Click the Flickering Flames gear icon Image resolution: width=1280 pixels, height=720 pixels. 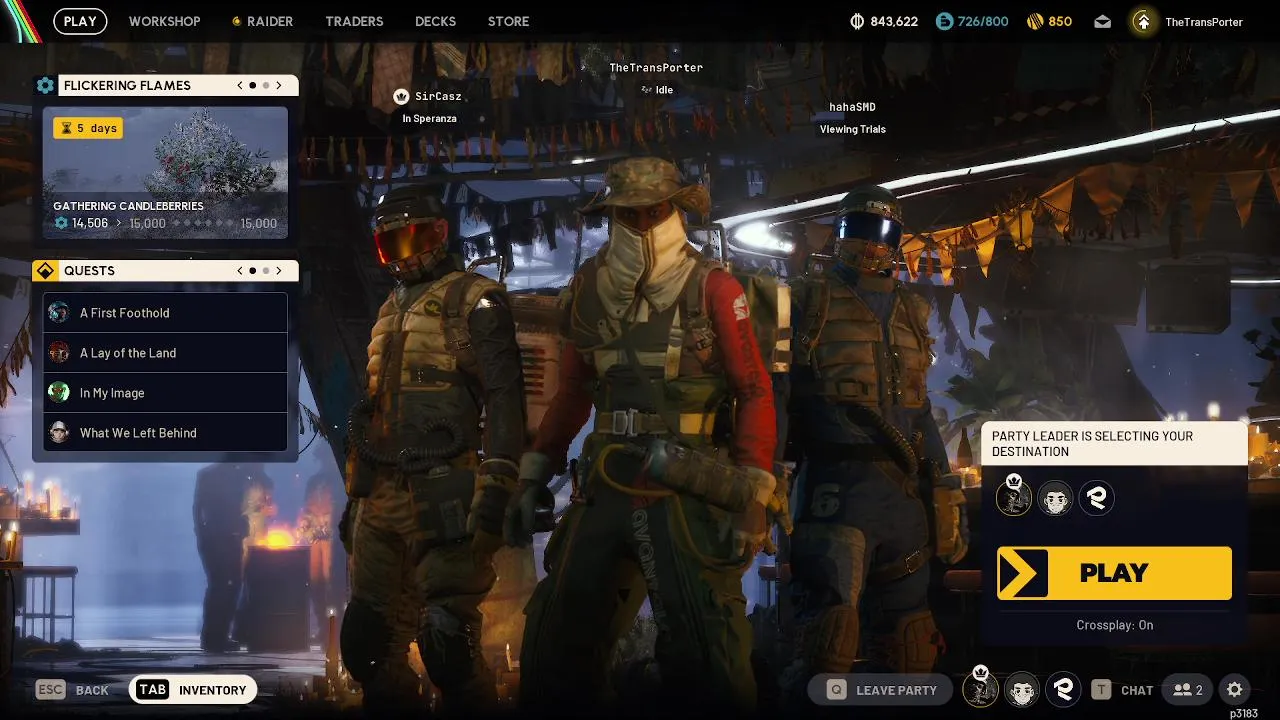[45, 85]
